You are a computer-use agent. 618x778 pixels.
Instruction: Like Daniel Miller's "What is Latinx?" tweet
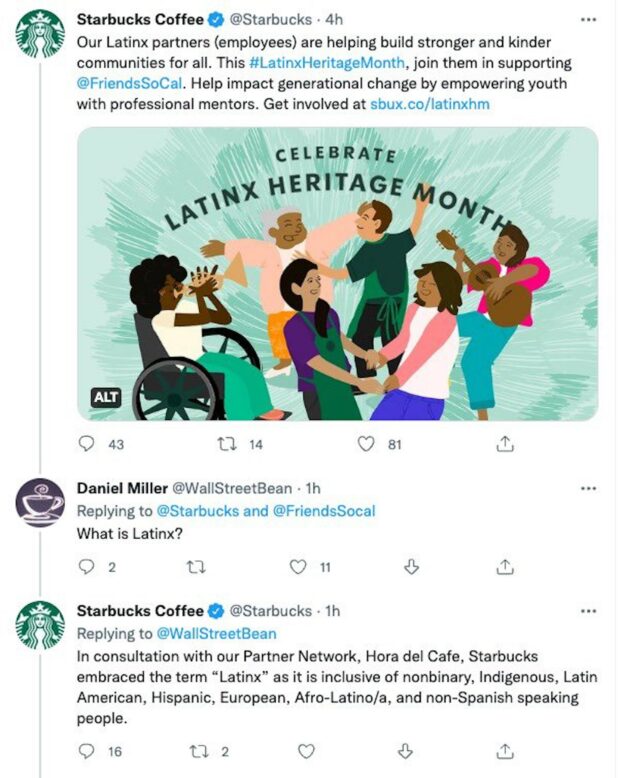coord(297,567)
